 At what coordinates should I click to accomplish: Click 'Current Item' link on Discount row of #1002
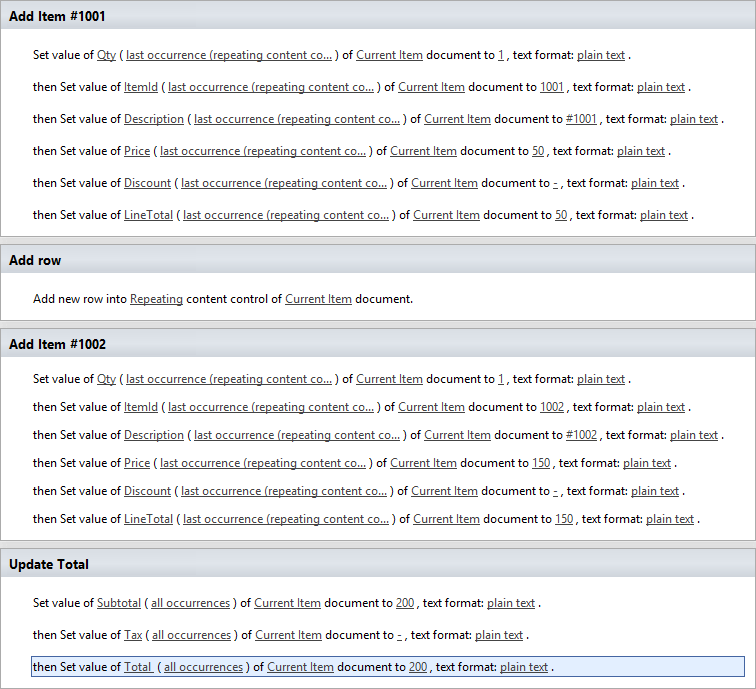coord(444,491)
